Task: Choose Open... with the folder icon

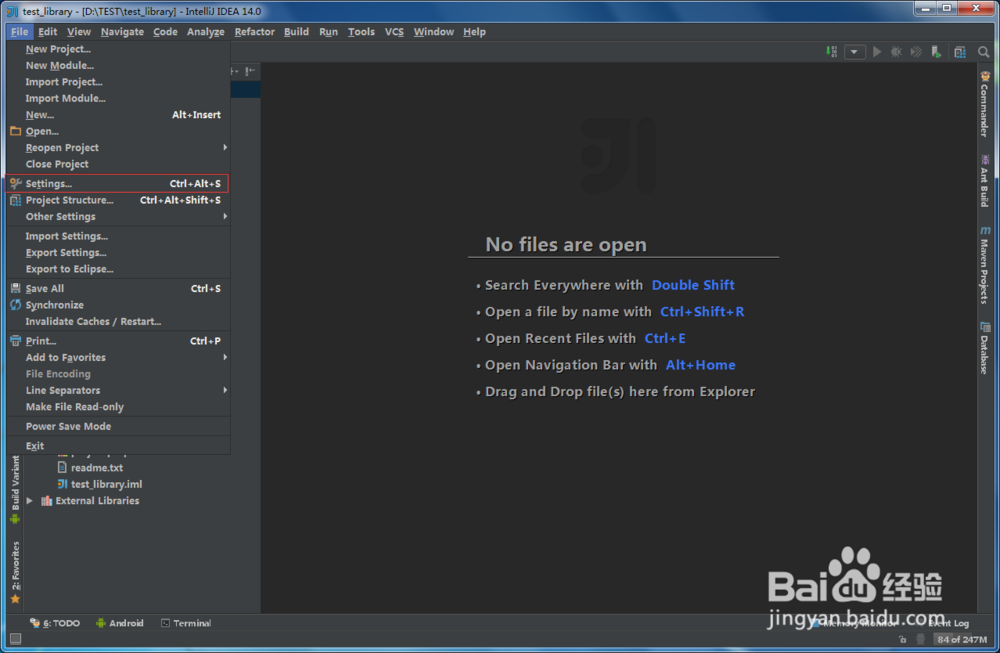Action: (x=118, y=131)
